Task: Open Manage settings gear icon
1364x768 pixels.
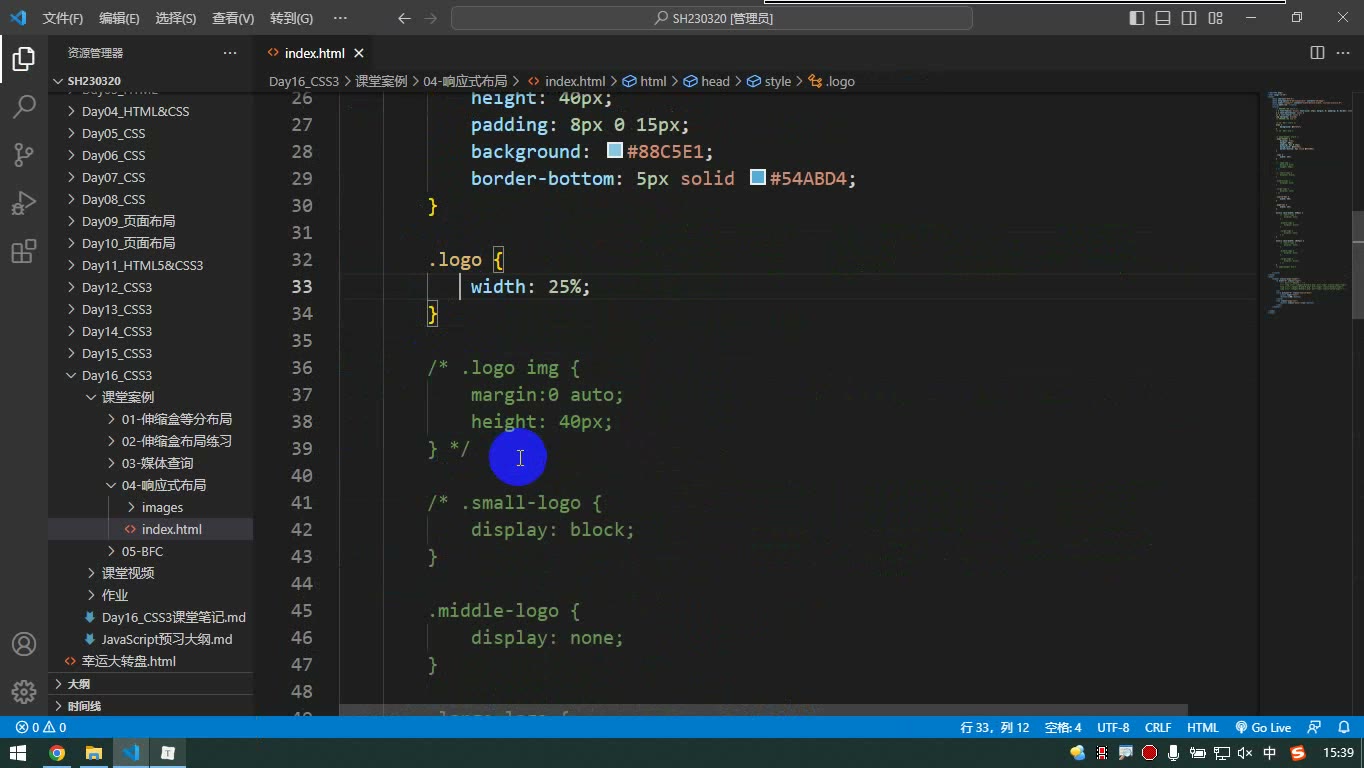Action: [24, 692]
